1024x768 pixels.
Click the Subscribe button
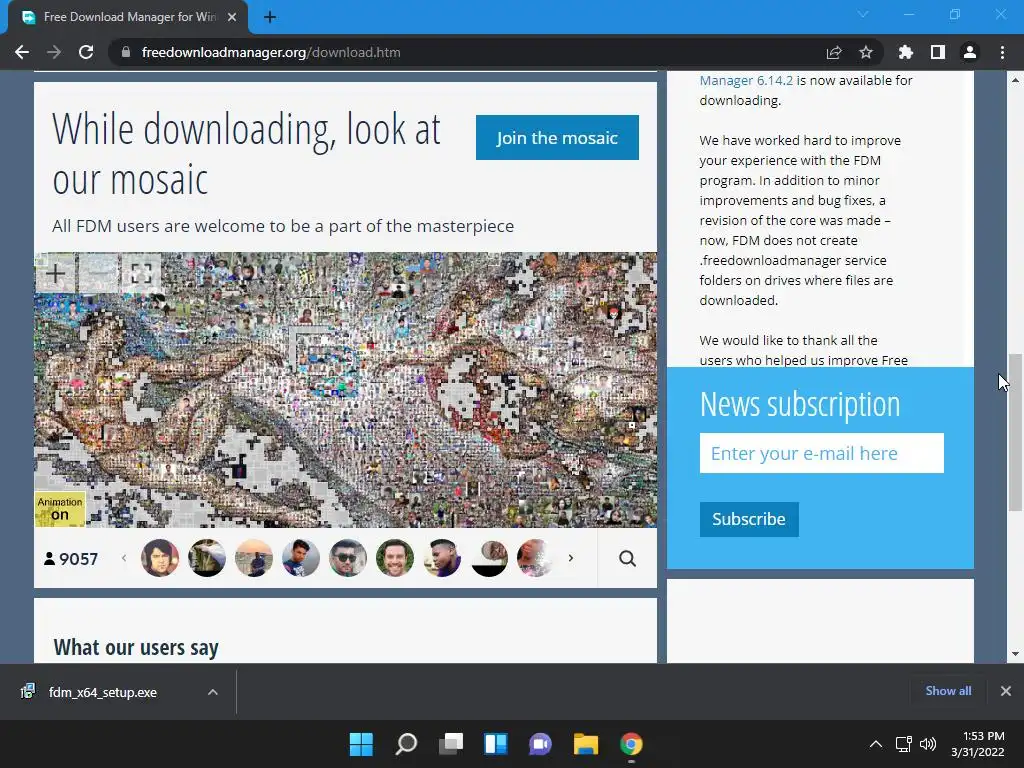point(749,519)
